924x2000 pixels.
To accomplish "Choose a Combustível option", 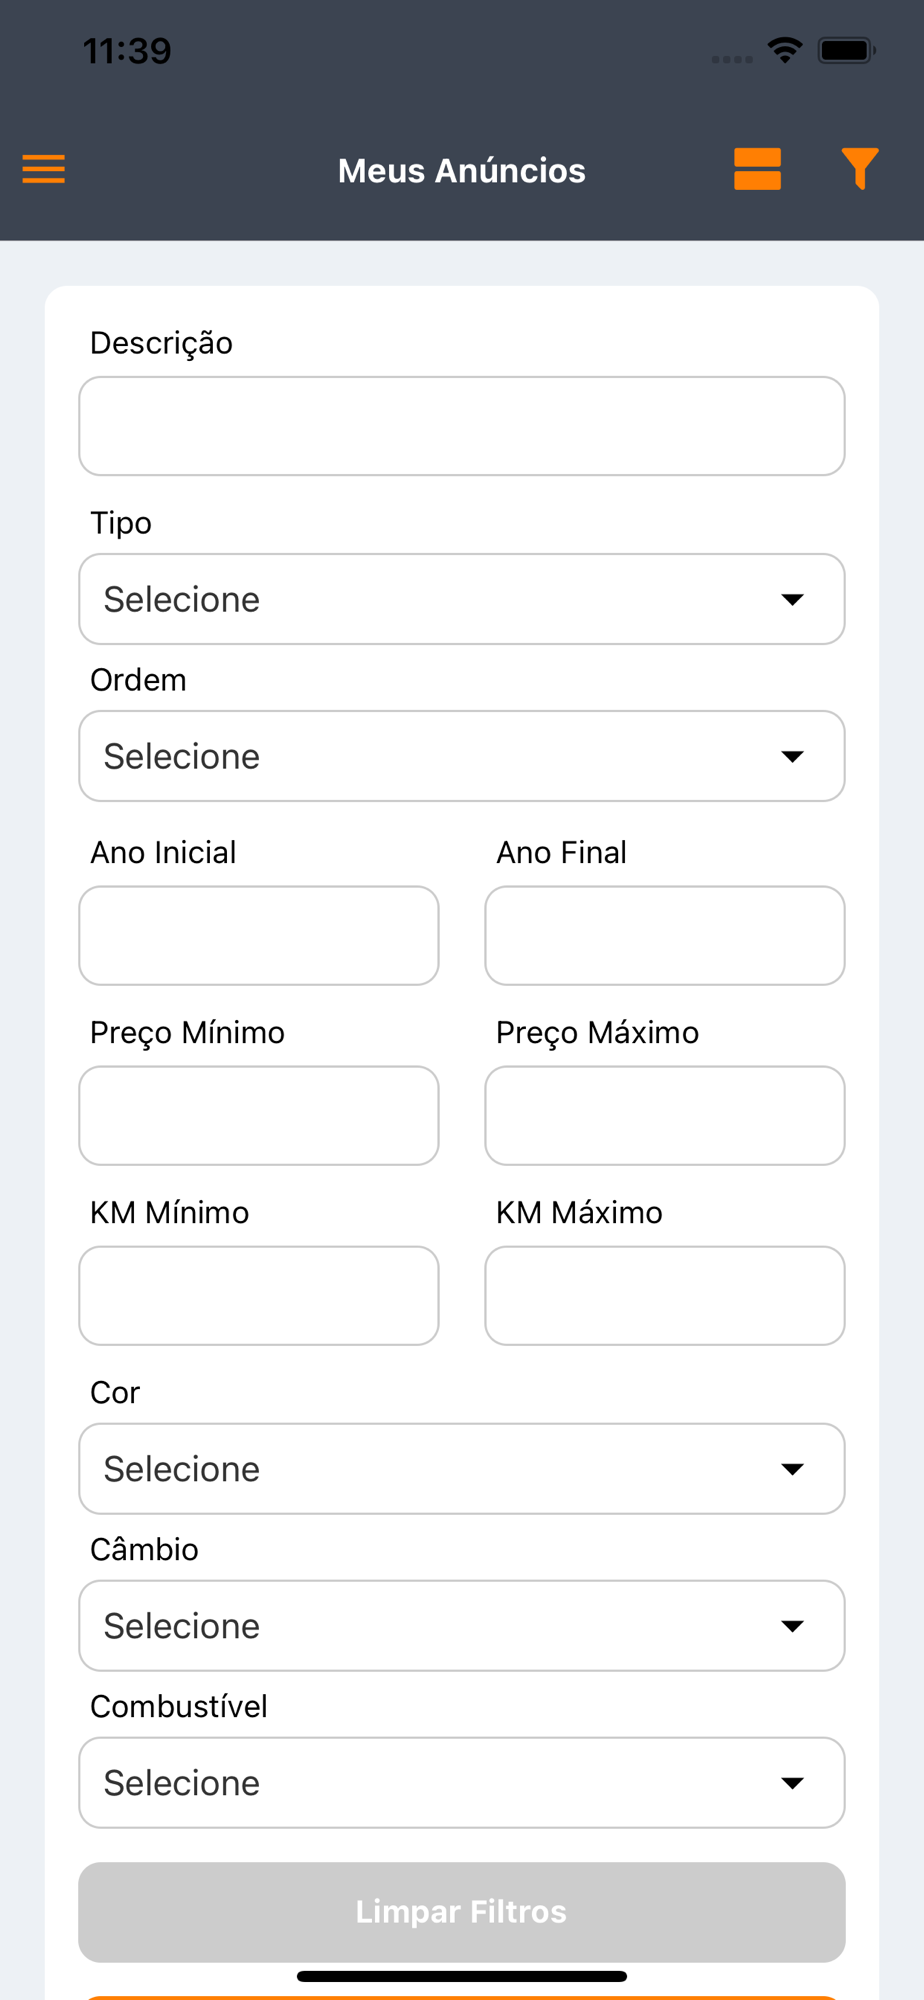I will coord(462,1783).
